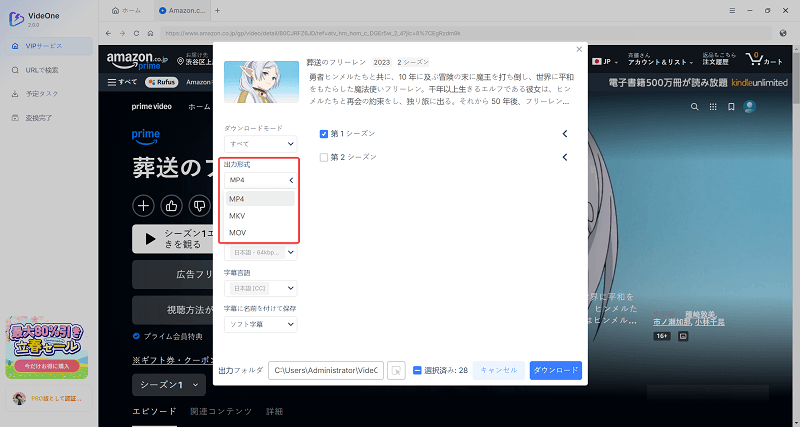
Task: Click the VideOne logo icon
Action: pos(16,19)
